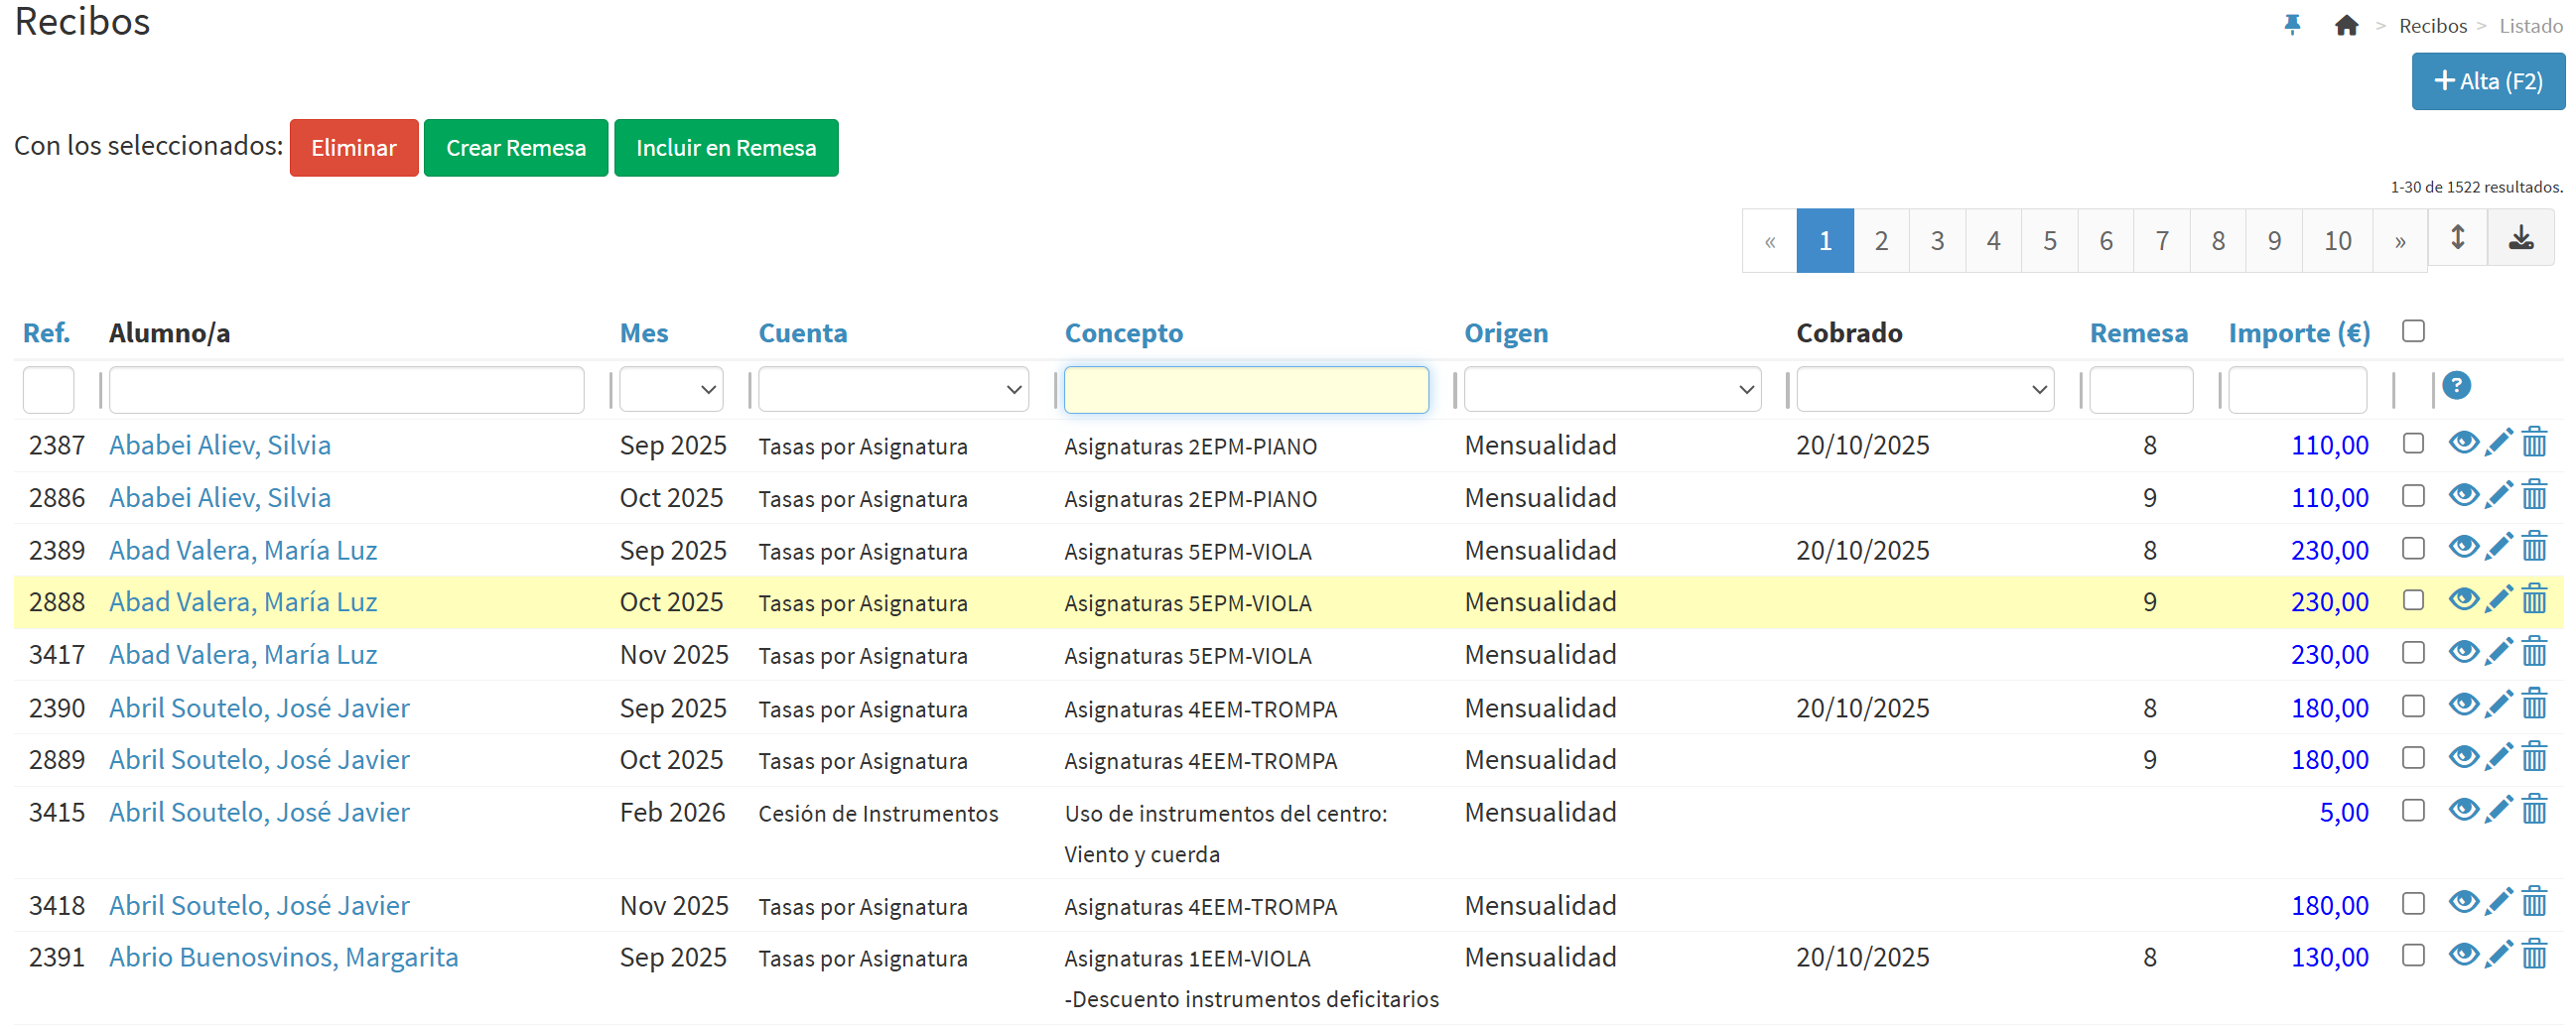The image size is (2576, 1029).
Task: Select checkbox for receipt 2387
Action: coord(2413,443)
